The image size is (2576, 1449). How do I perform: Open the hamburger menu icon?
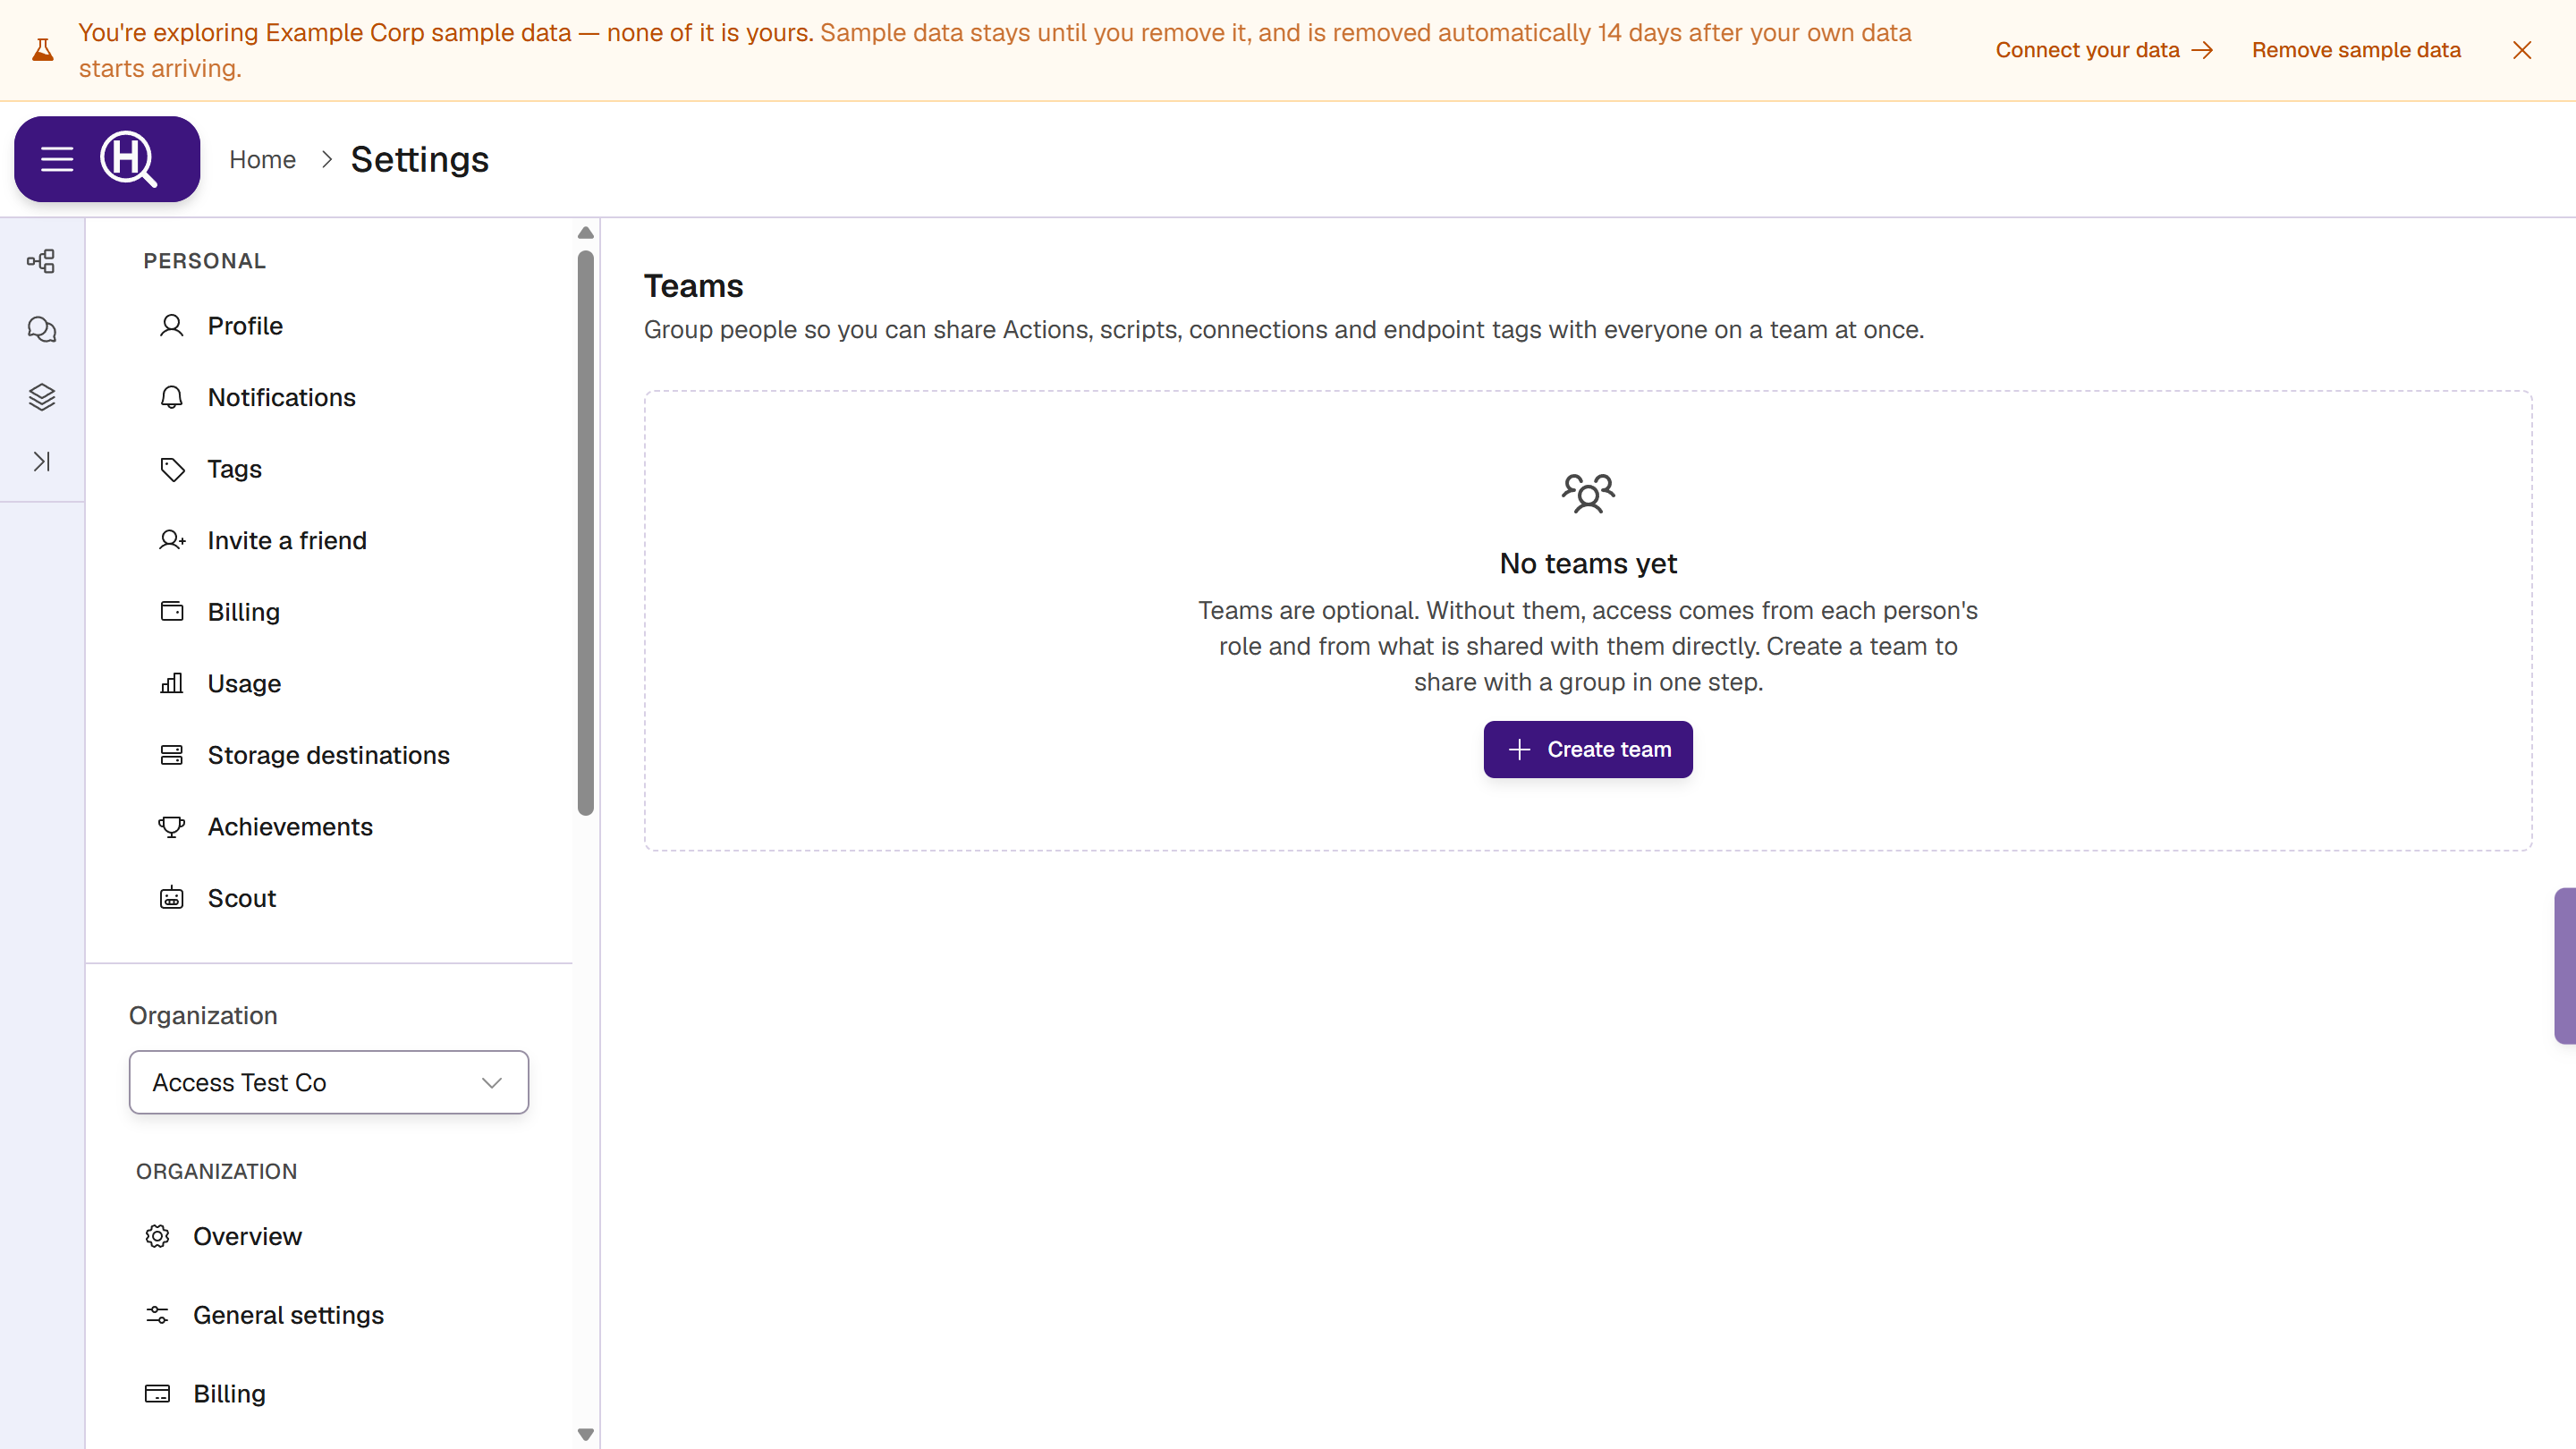click(57, 159)
